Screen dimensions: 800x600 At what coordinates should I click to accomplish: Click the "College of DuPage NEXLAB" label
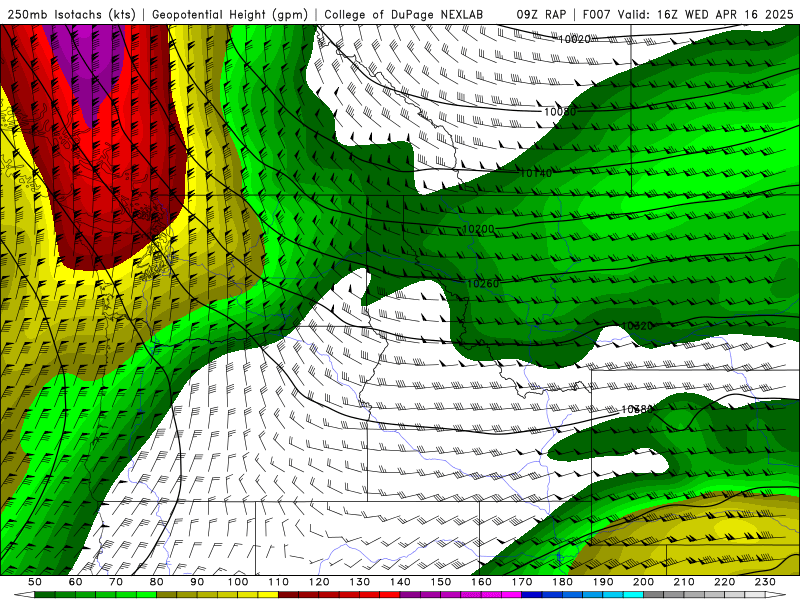point(404,15)
